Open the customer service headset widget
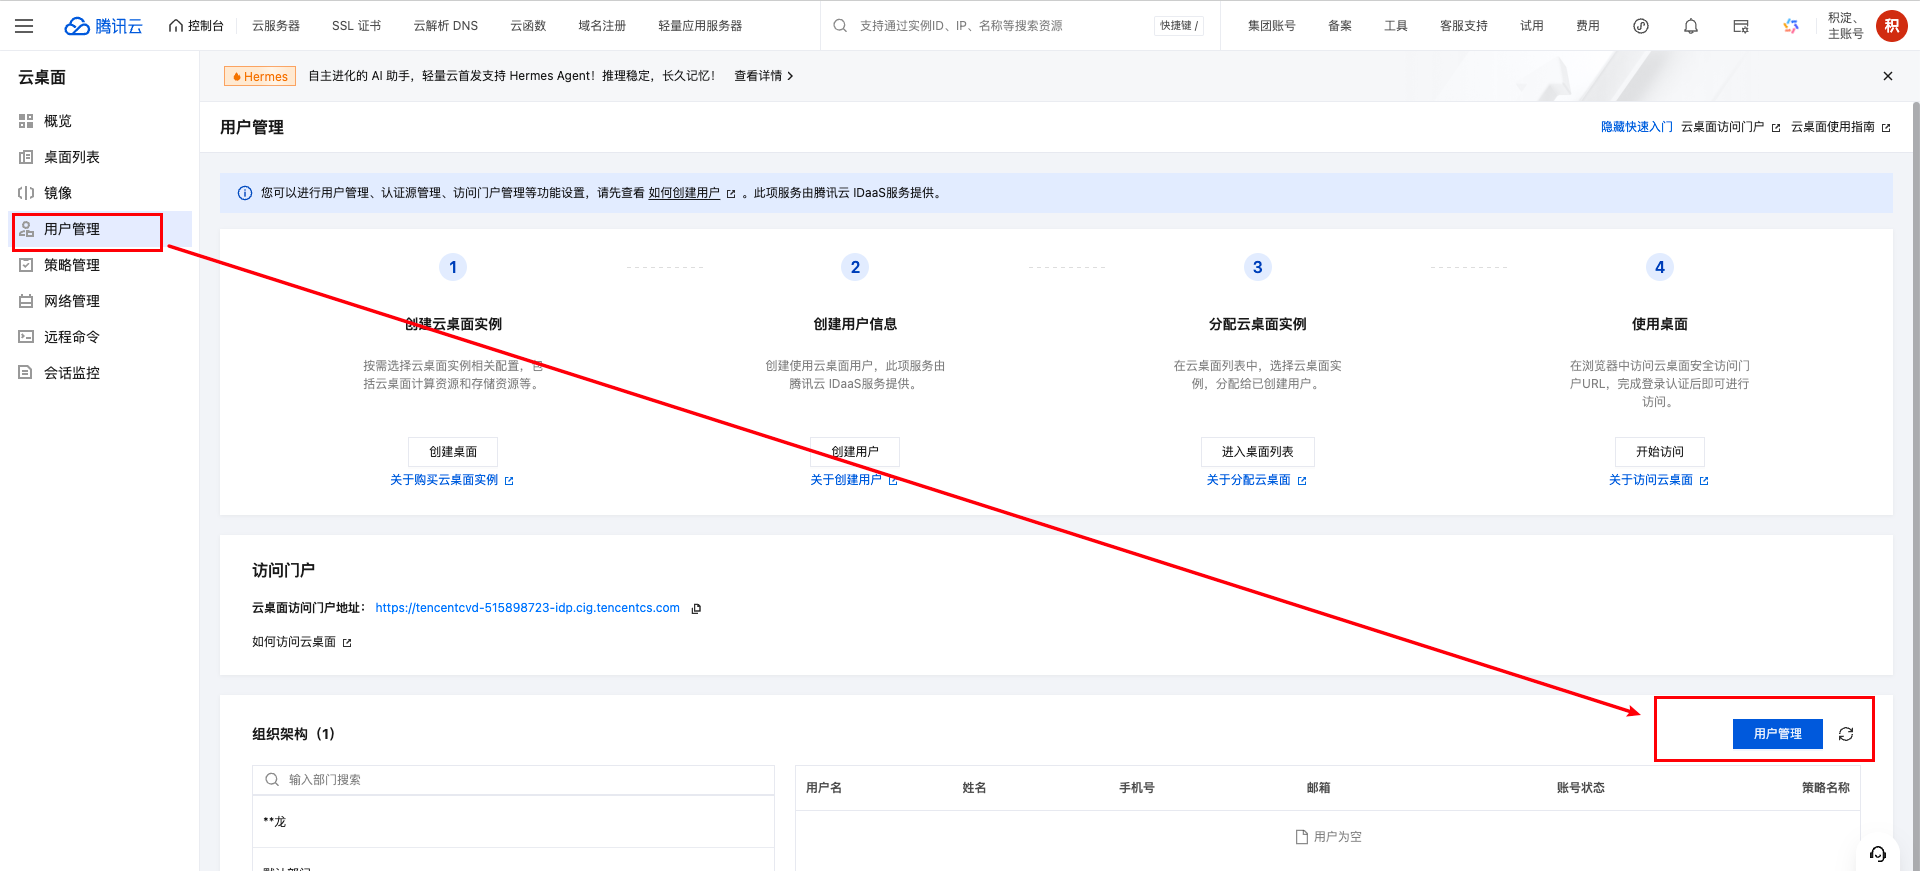 (x=1877, y=853)
